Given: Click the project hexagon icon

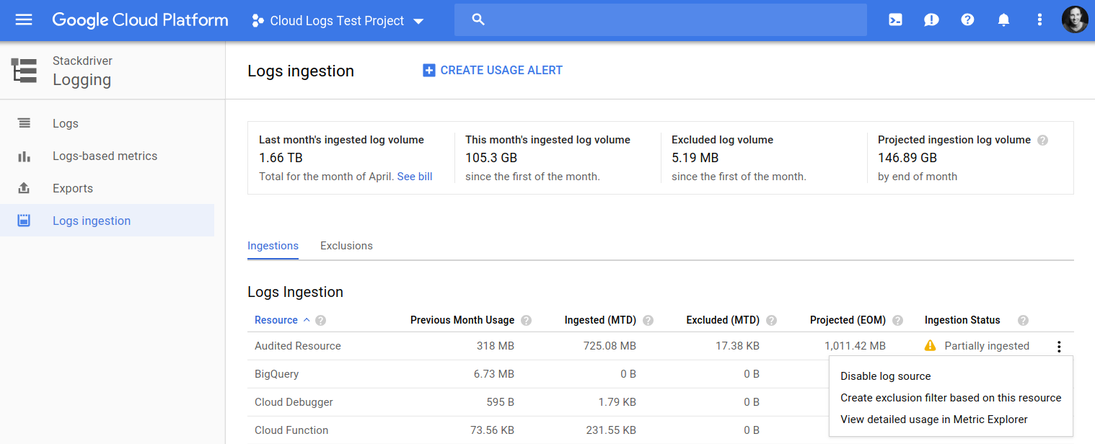Looking at the screenshot, I should [x=258, y=21].
